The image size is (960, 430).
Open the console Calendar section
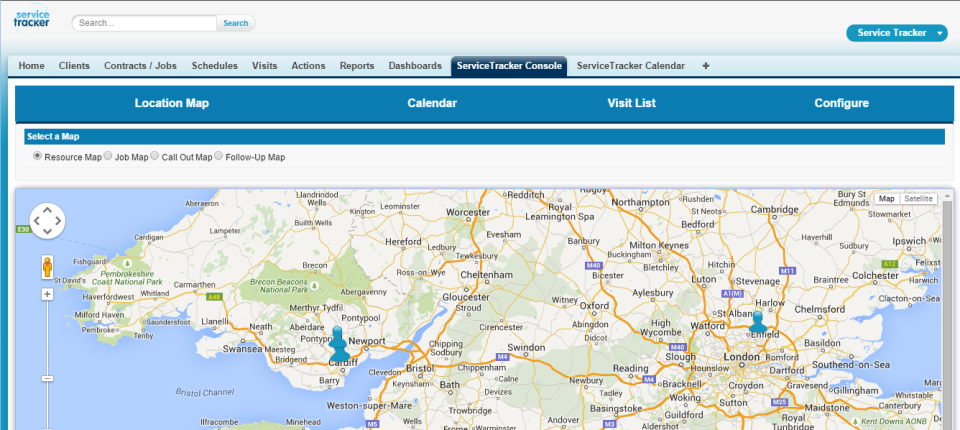click(432, 103)
